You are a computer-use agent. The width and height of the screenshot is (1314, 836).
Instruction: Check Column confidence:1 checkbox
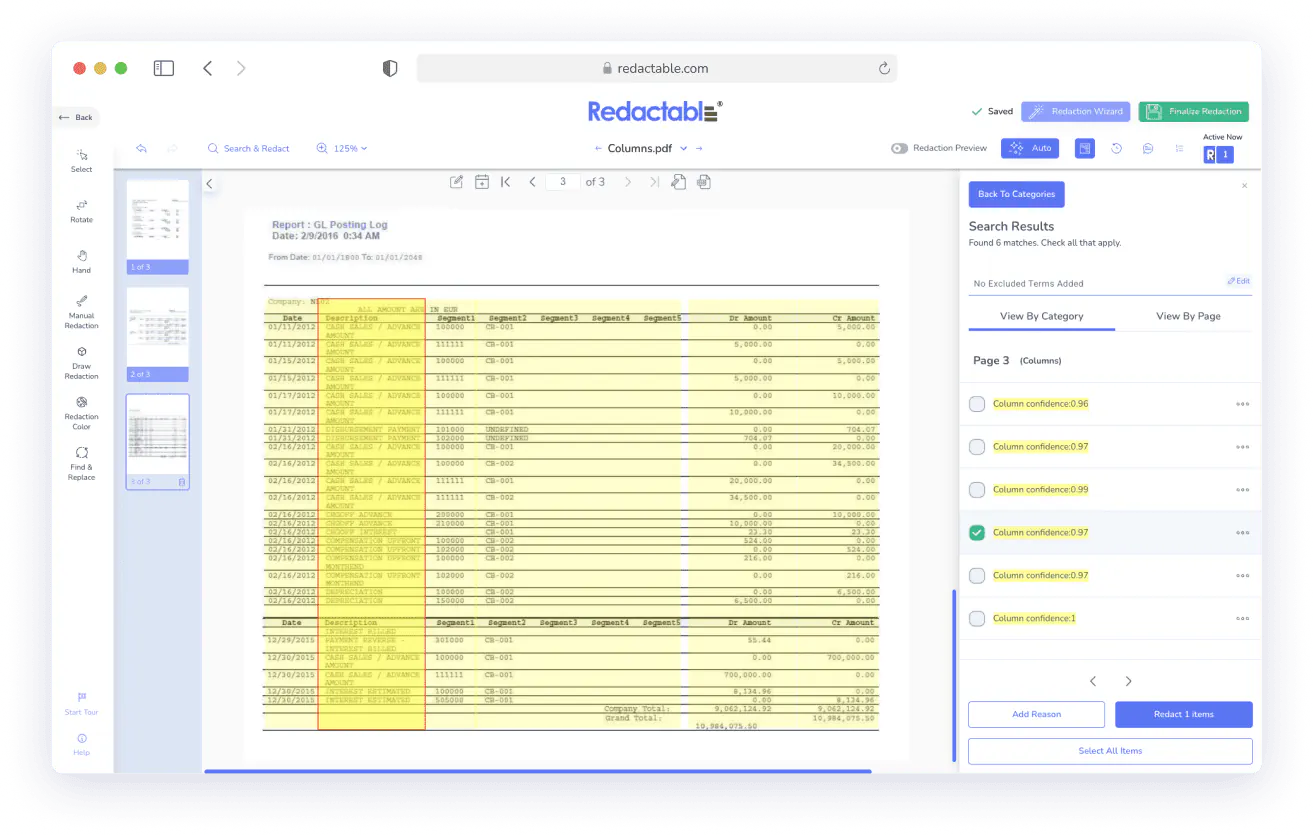977,618
